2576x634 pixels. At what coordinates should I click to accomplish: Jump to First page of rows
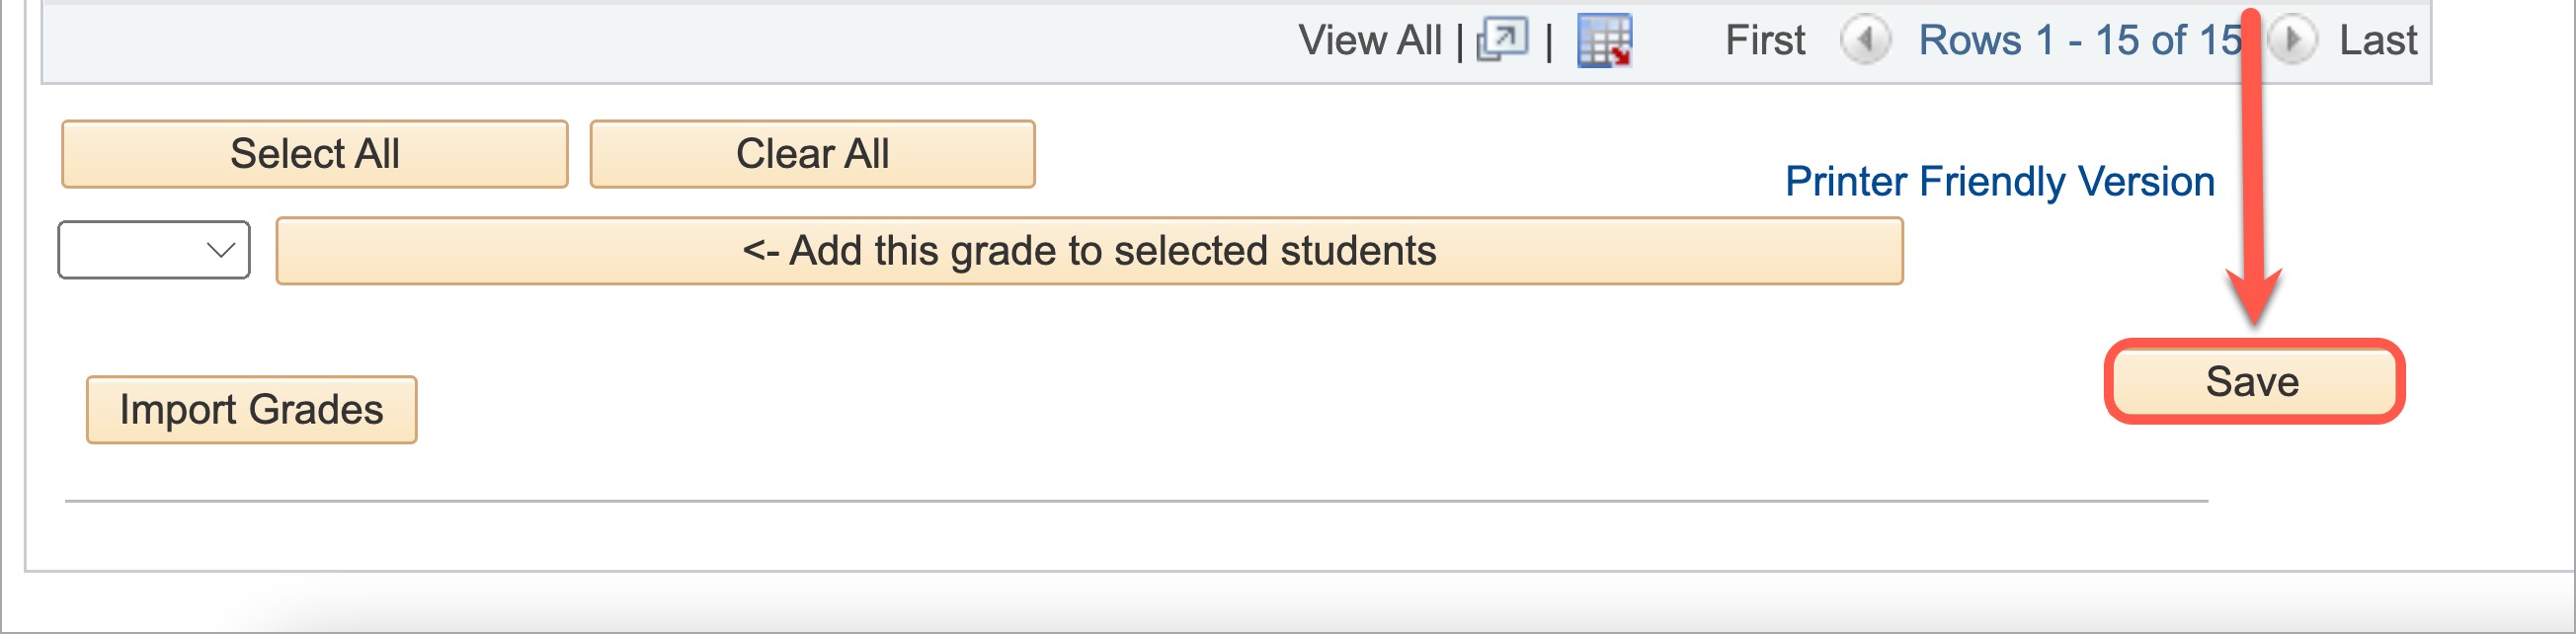(x=1765, y=41)
